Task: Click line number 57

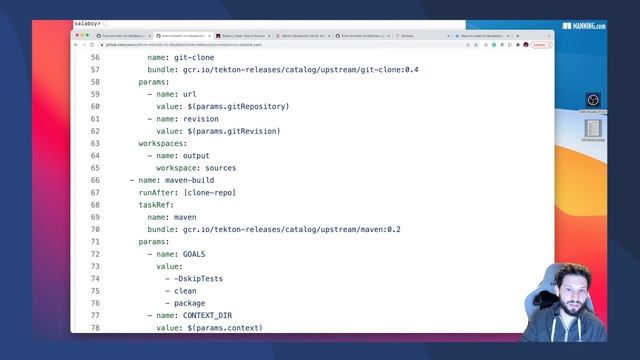Action: click(x=95, y=70)
